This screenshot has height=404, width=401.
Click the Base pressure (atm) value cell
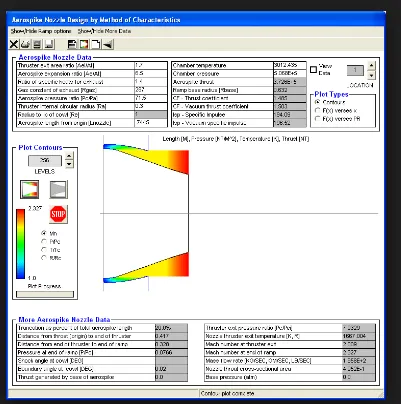pos(359,377)
